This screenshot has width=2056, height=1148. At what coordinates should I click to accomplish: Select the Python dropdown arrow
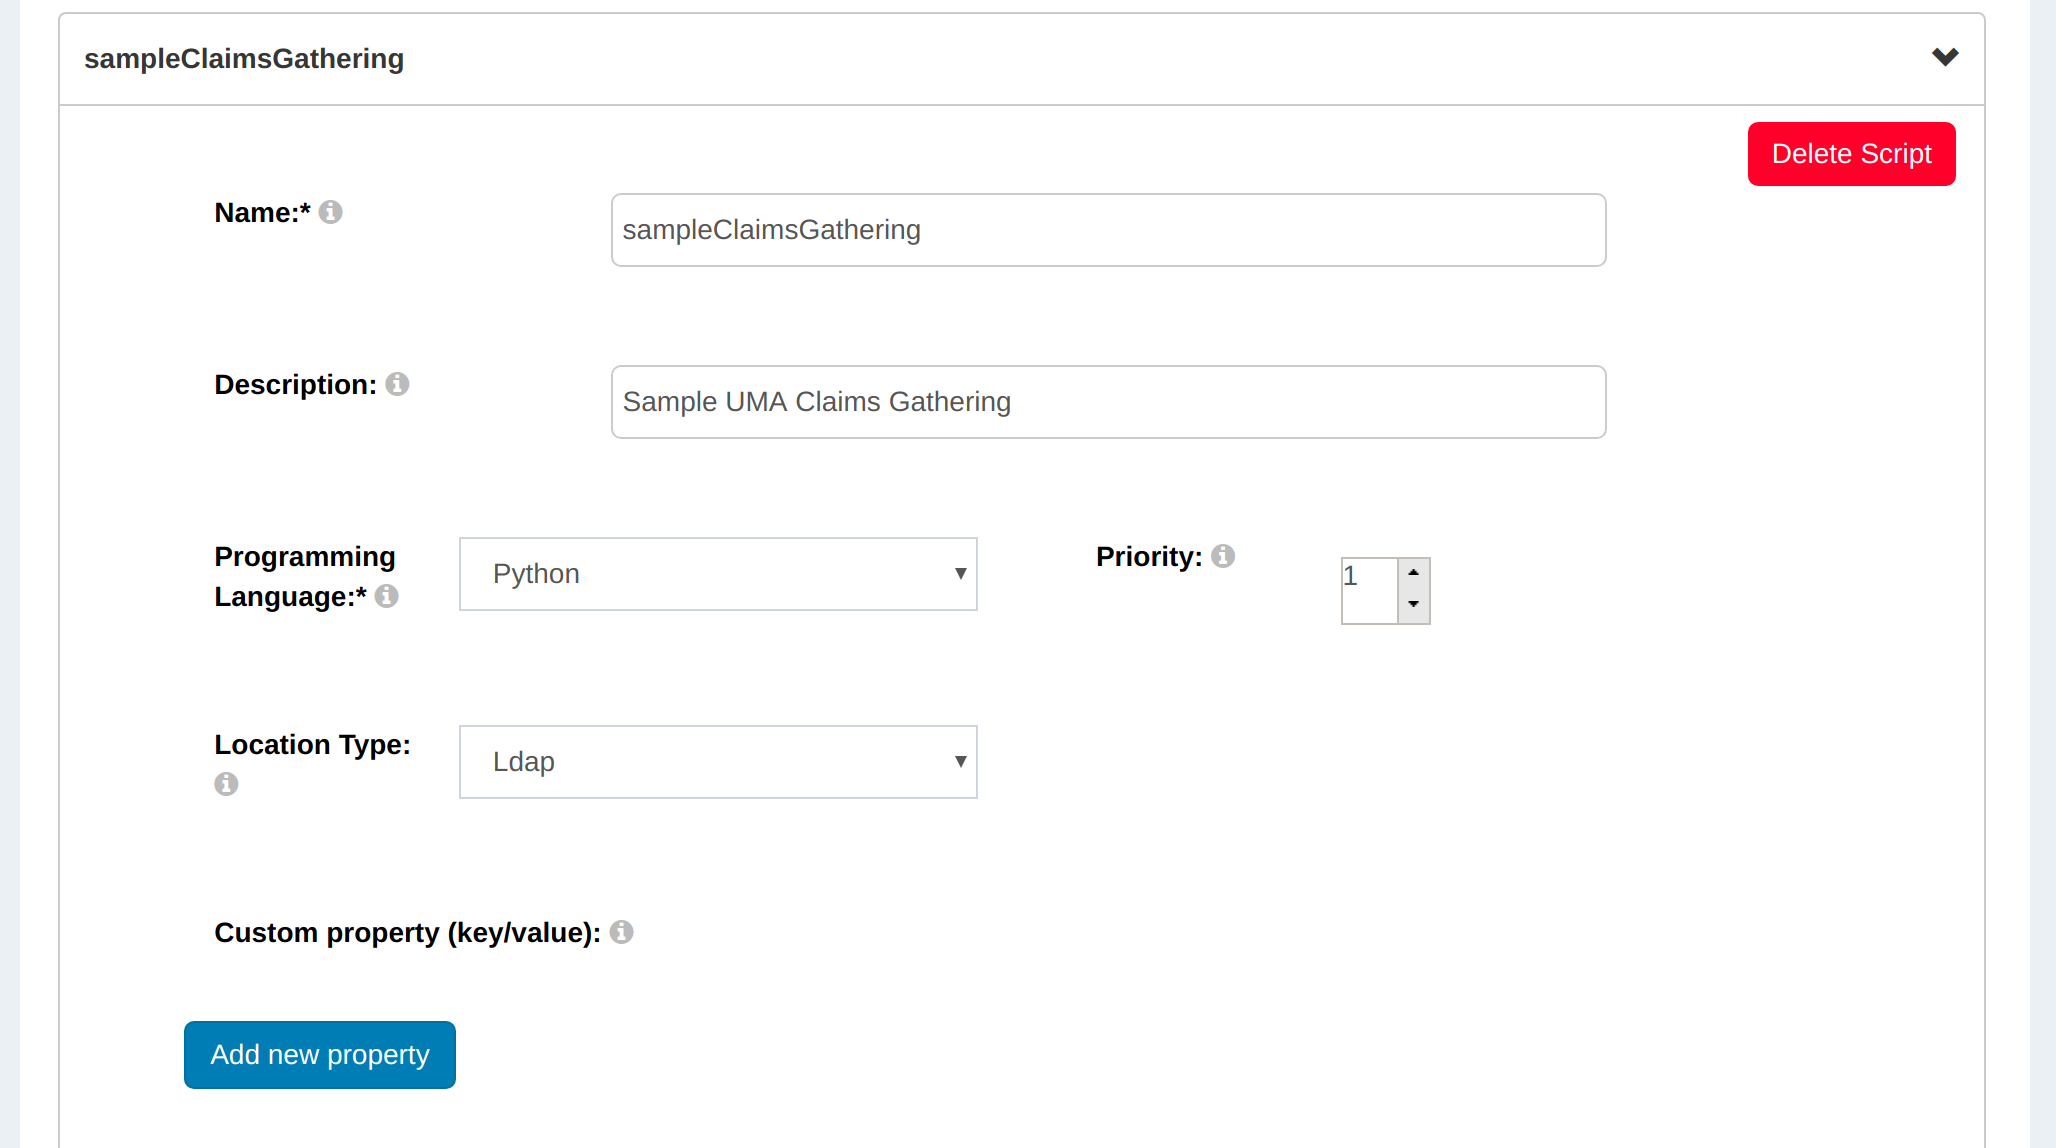coord(959,573)
